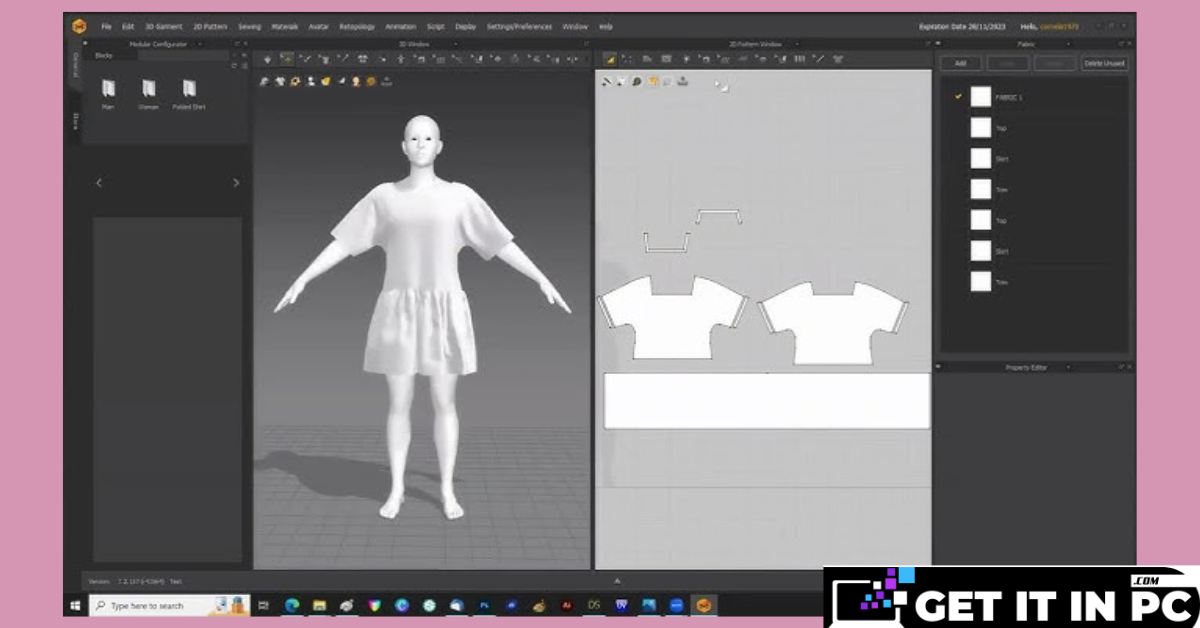Image resolution: width=1200 pixels, height=628 pixels.
Task: Click the Marvelous Designer logo icon
Action: point(79,26)
